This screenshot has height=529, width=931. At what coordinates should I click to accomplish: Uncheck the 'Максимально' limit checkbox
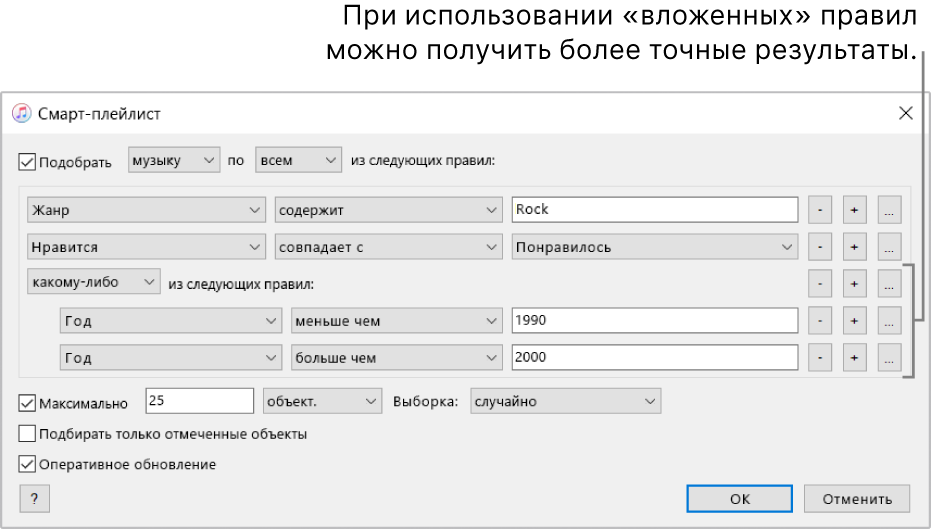[27, 403]
